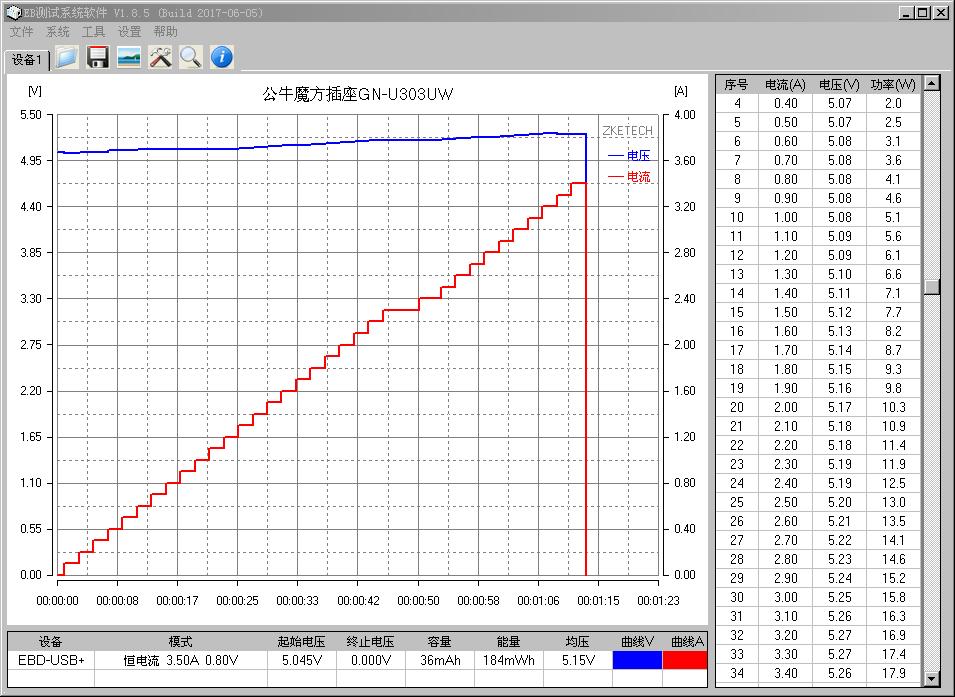This screenshot has width=955, height=697.
Task: Click current value 3.30 in table
Action: [786, 654]
